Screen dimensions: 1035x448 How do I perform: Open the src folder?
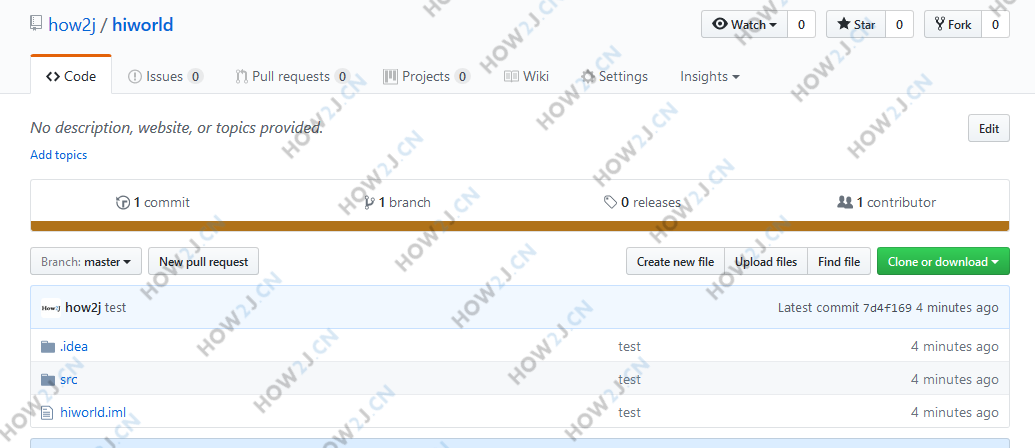point(69,379)
